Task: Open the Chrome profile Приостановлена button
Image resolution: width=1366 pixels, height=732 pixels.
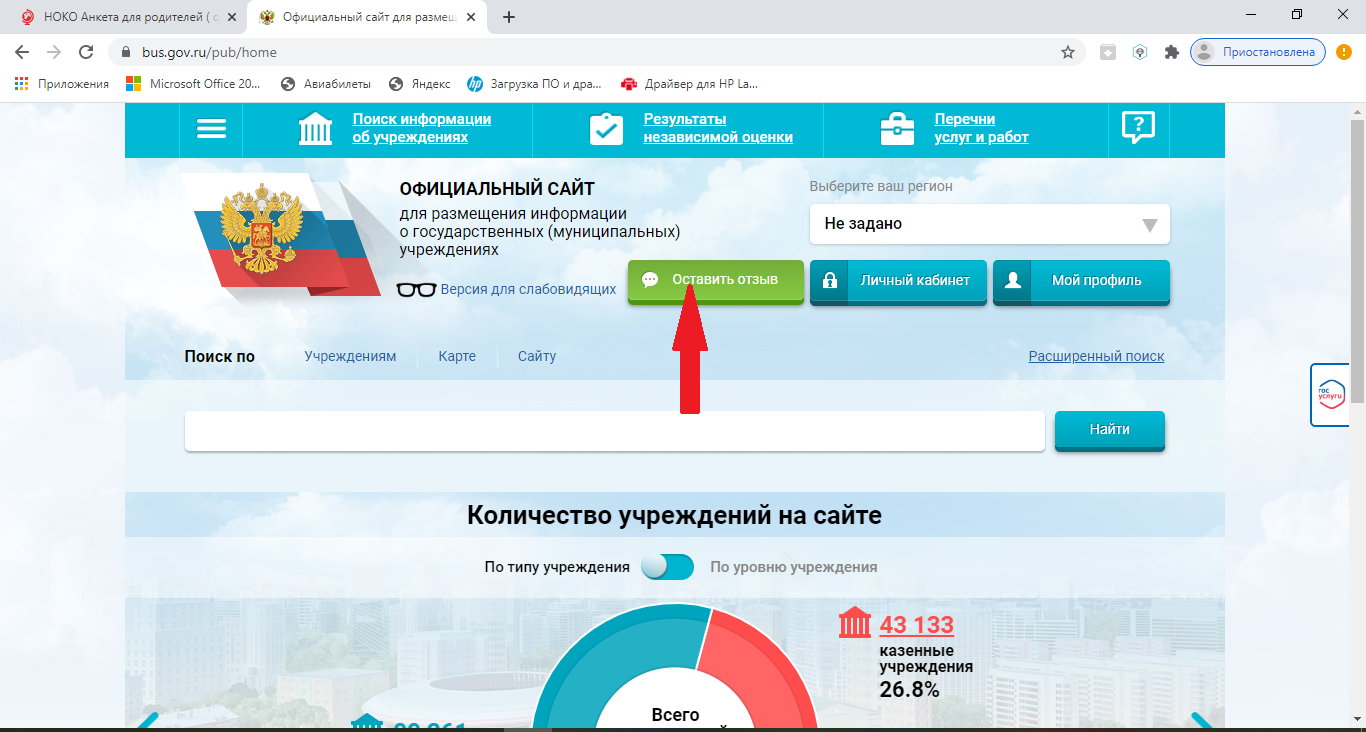Action: point(1258,52)
